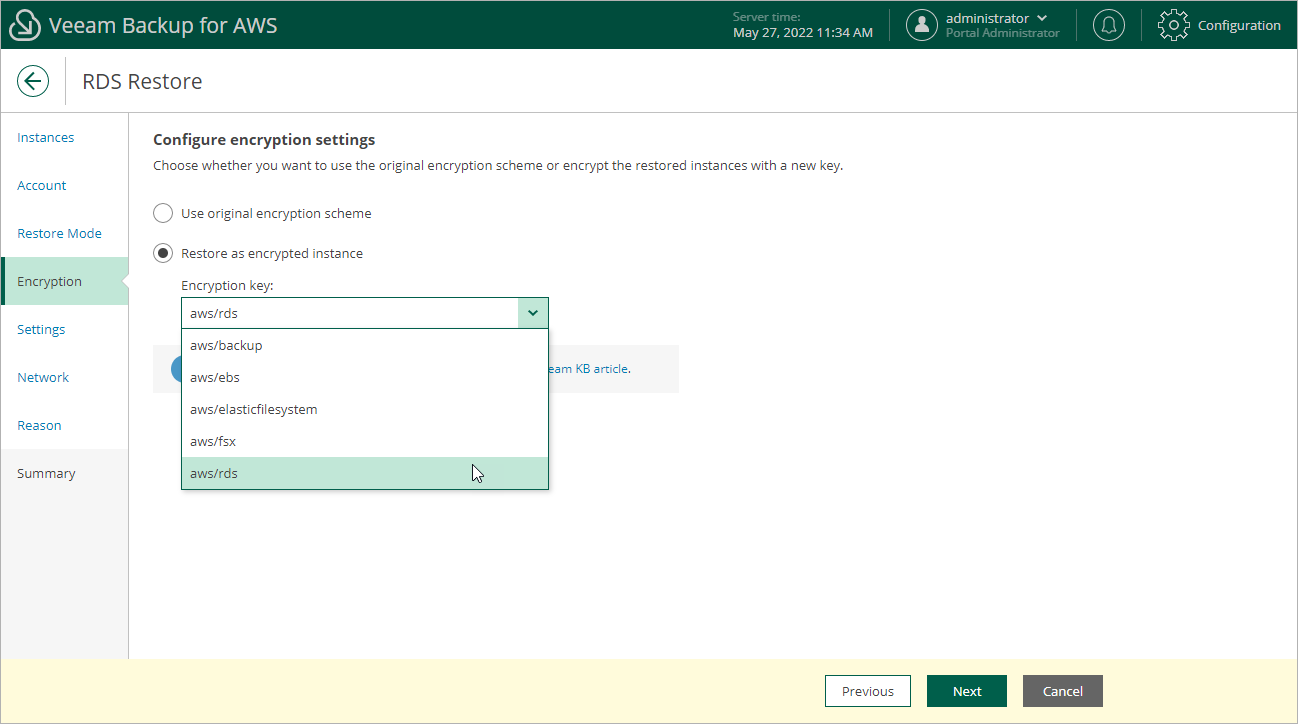The width and height of the screenshot is (1298, 724).
Task: Select Restore as encrypted instance radio button
Action: [163, 253]
